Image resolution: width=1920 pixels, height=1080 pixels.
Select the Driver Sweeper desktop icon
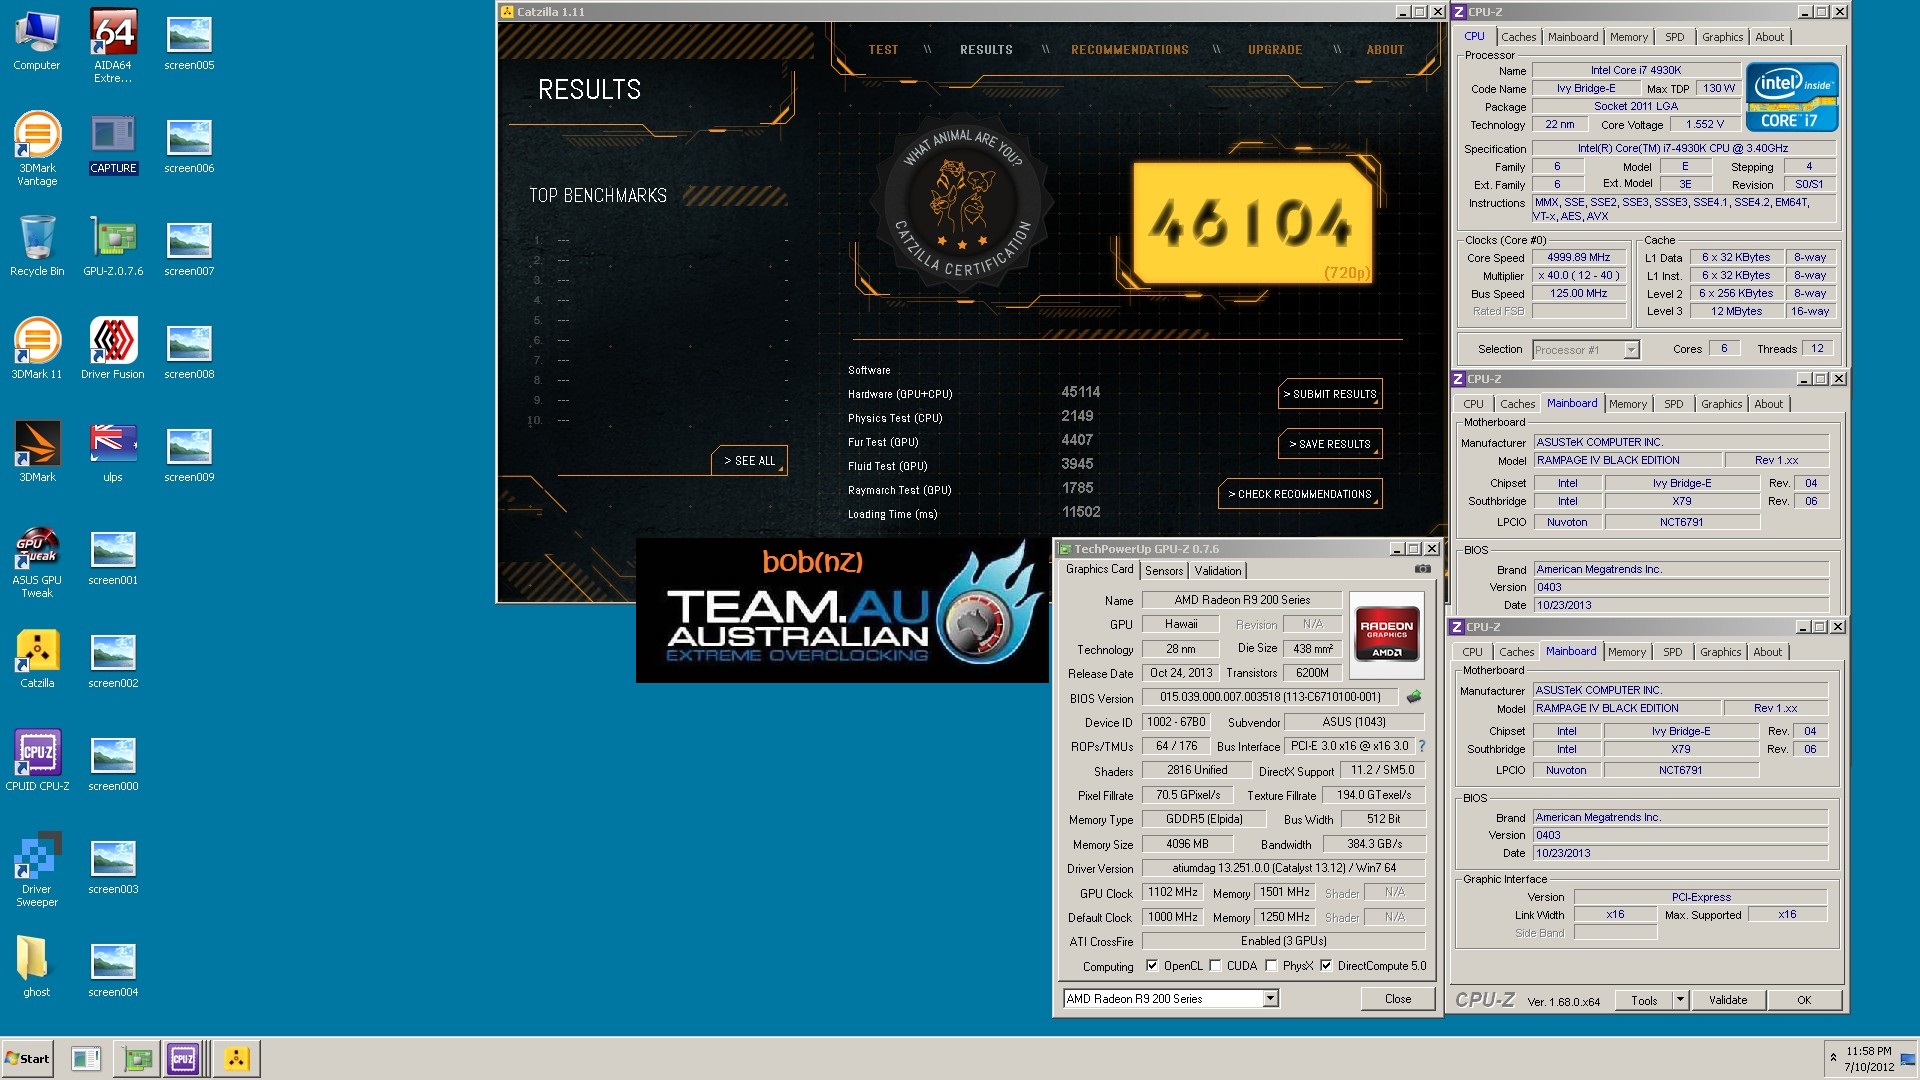click(37, 870)
